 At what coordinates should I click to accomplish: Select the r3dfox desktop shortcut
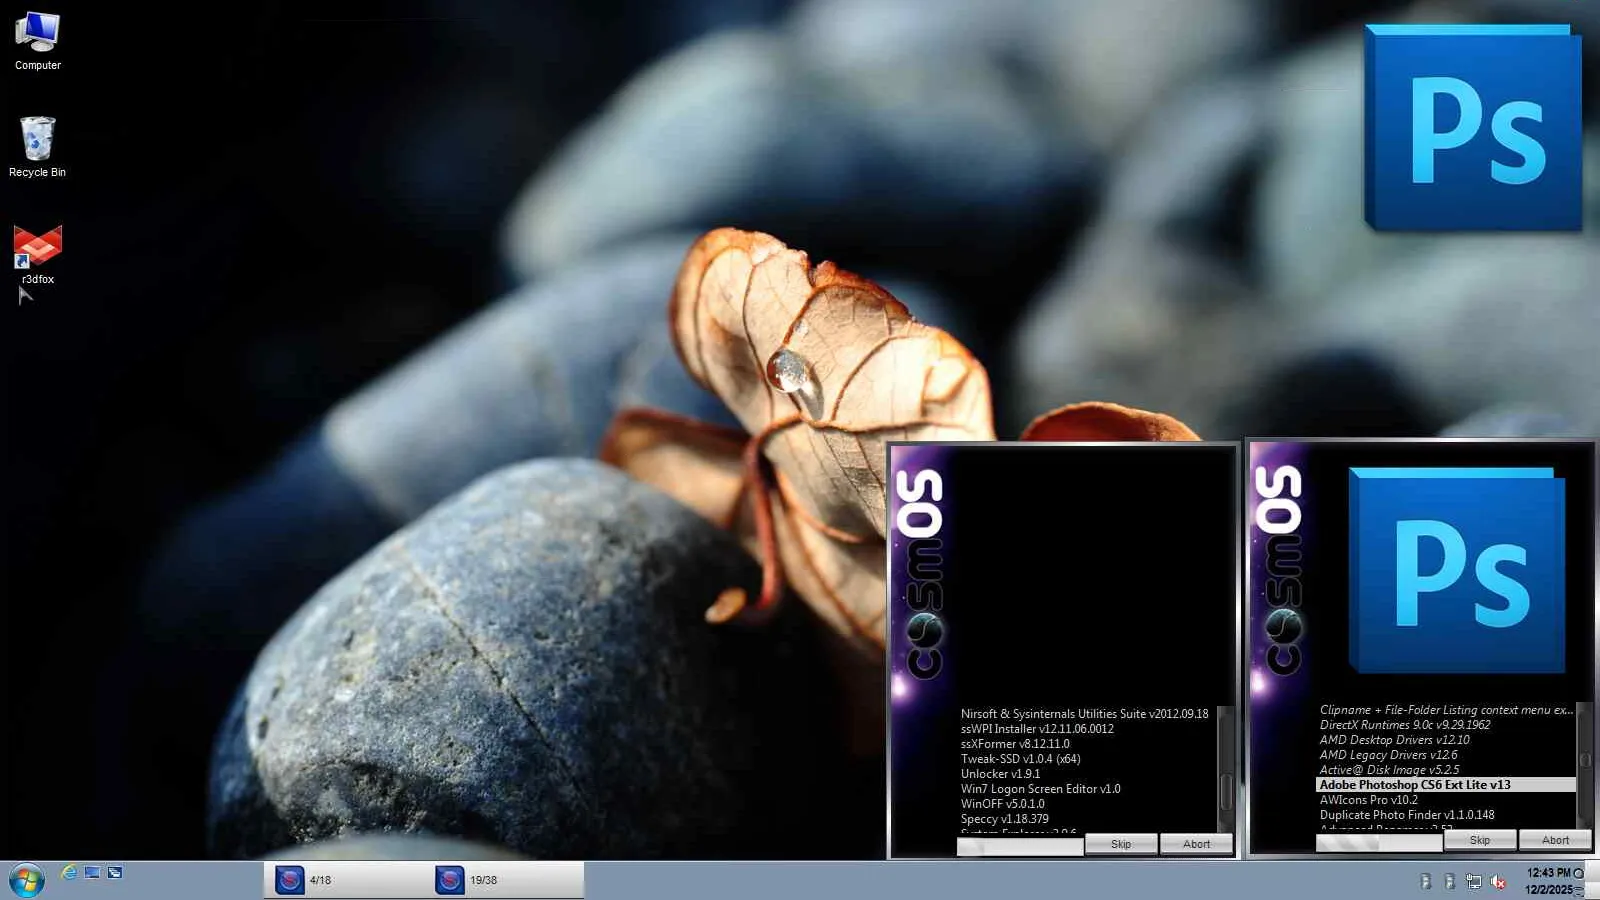click(38, 255)
